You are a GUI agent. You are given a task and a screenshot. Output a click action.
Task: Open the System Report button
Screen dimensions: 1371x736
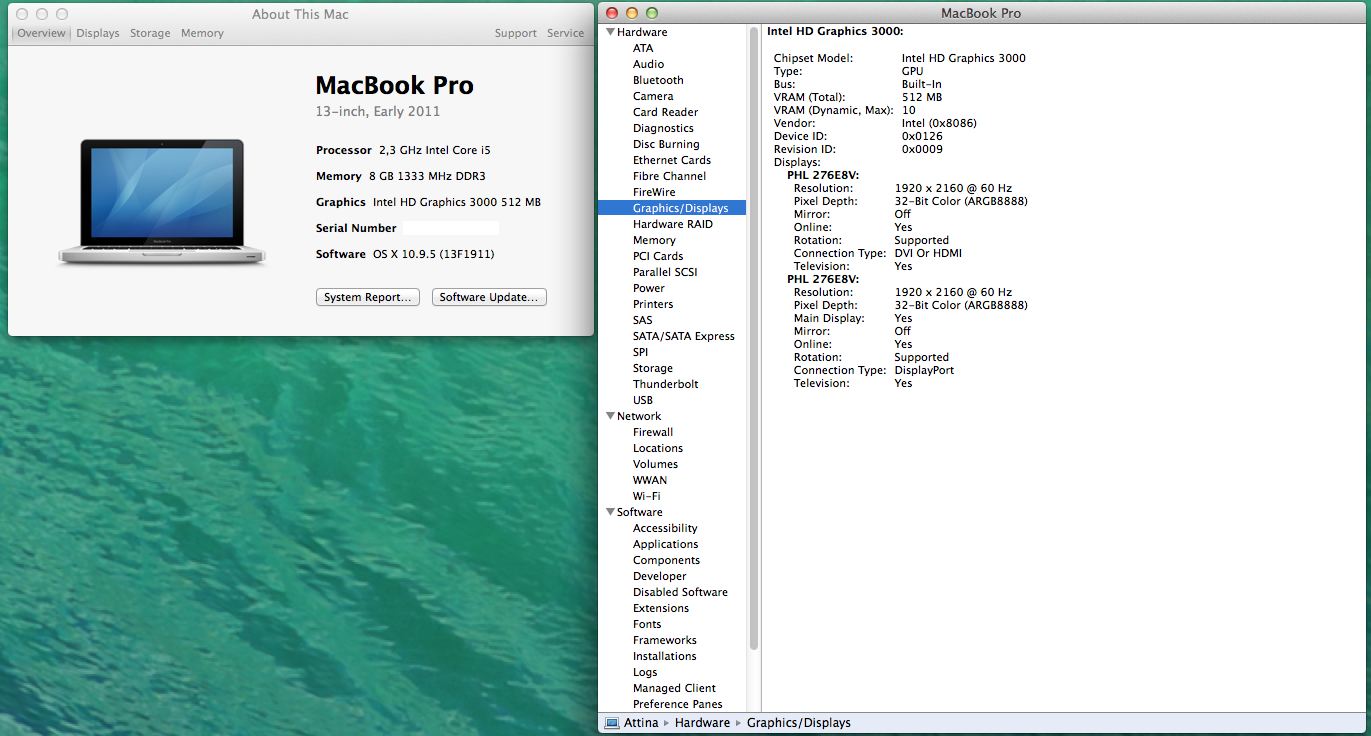point(367,297)
